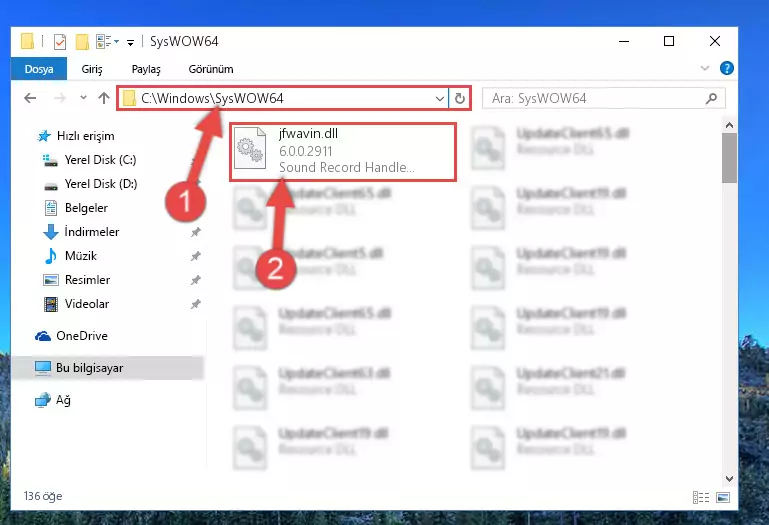769x525 pixels.
Task: Open the recent locations dropdown arrow
Action: (x=83, y=98)
